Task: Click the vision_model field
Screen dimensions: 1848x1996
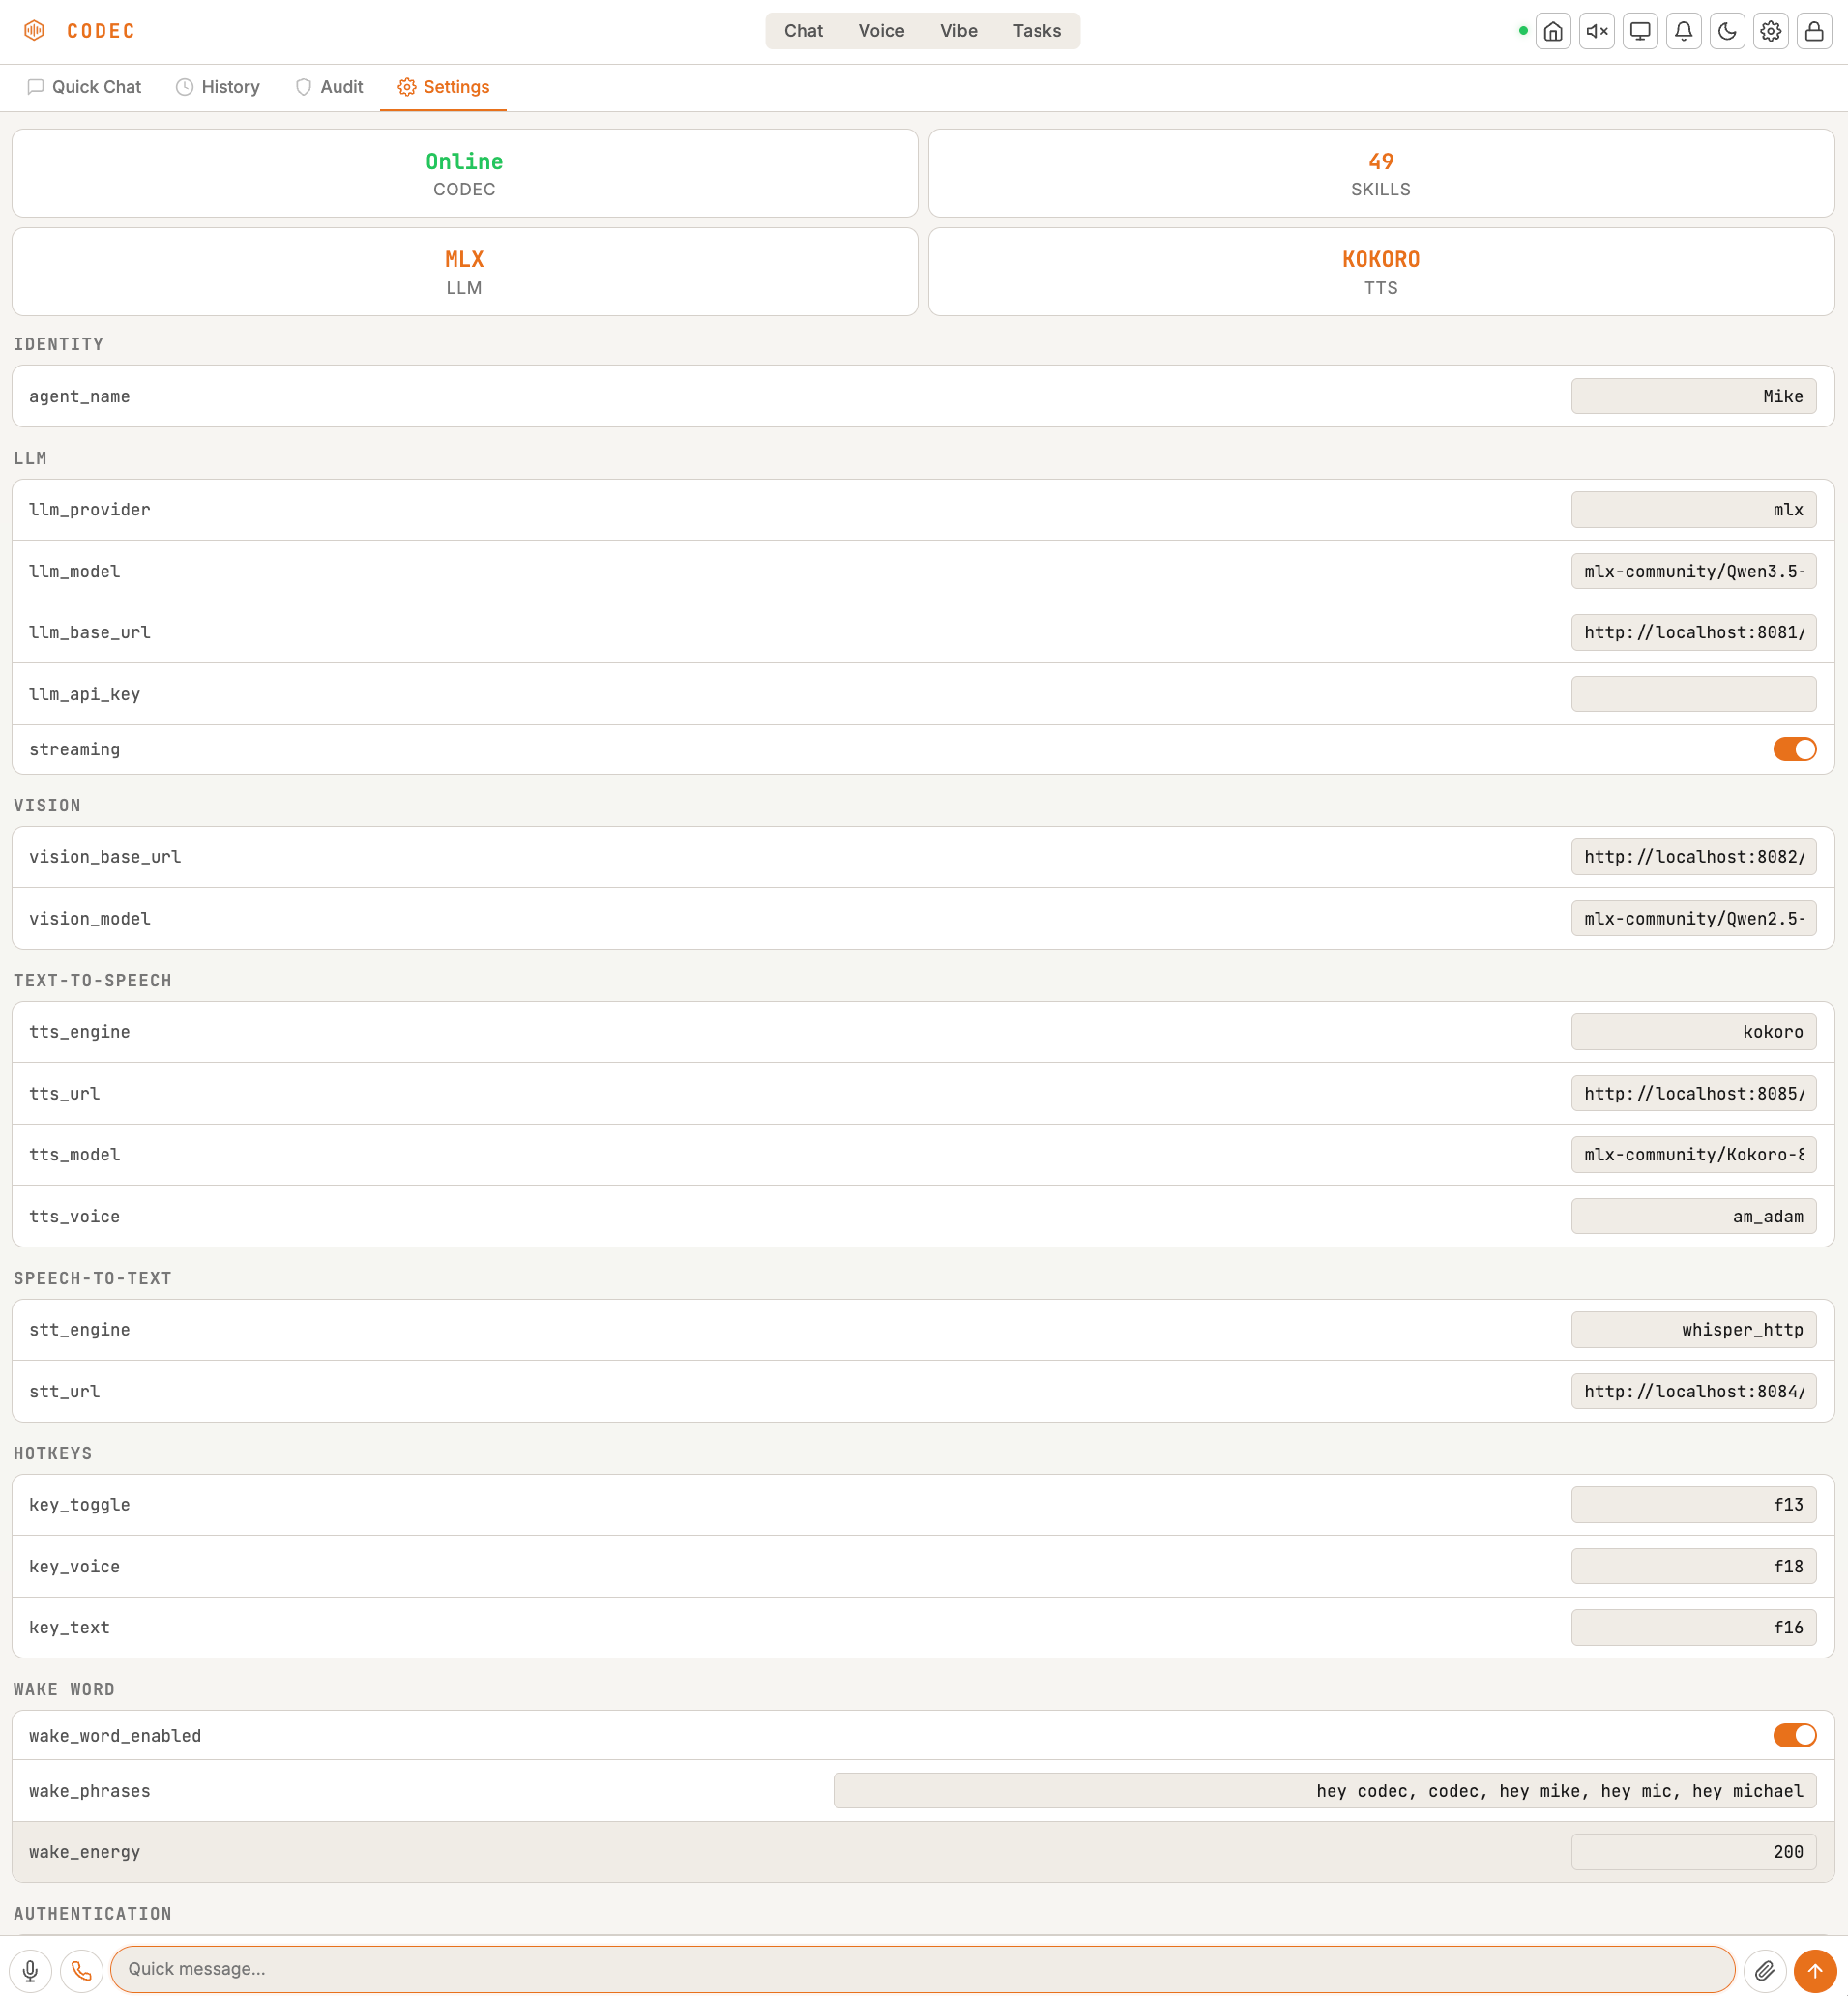Action: [1694, 918]
